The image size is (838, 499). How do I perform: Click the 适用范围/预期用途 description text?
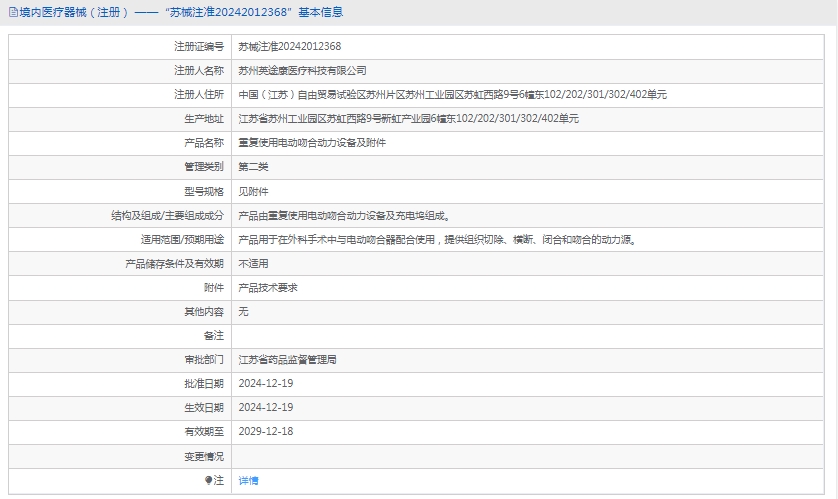point(437,240)
